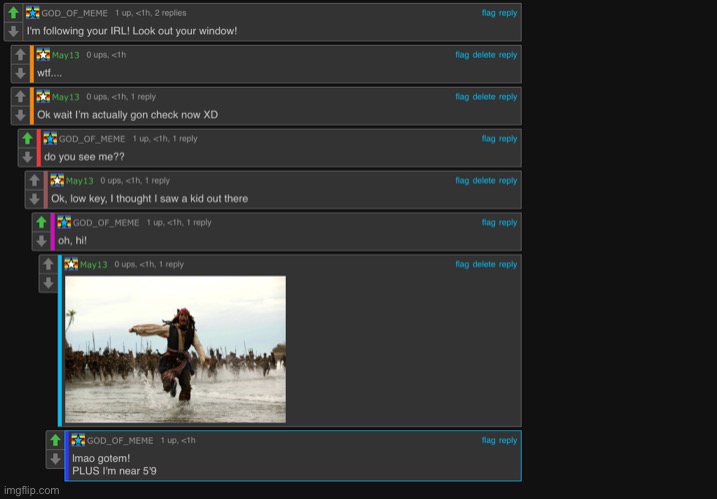
Task: Downvote the "I thought I saw a kid" comment
Action: click(x=34, y=199)
